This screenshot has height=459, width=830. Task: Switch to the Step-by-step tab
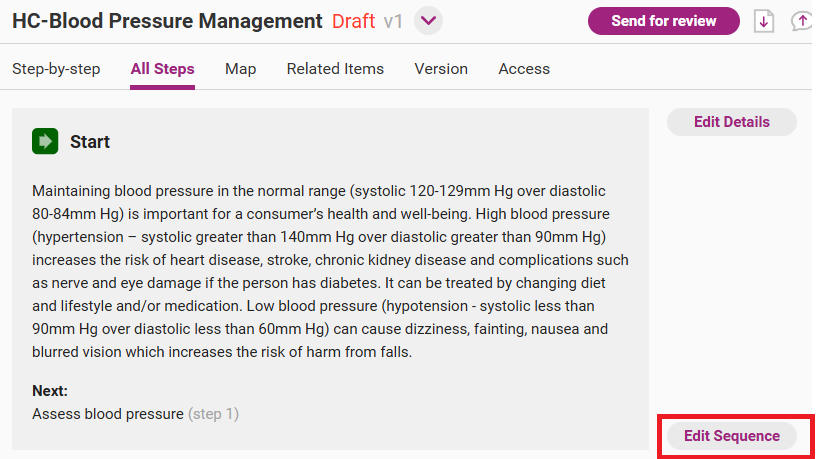pos(56,69)
